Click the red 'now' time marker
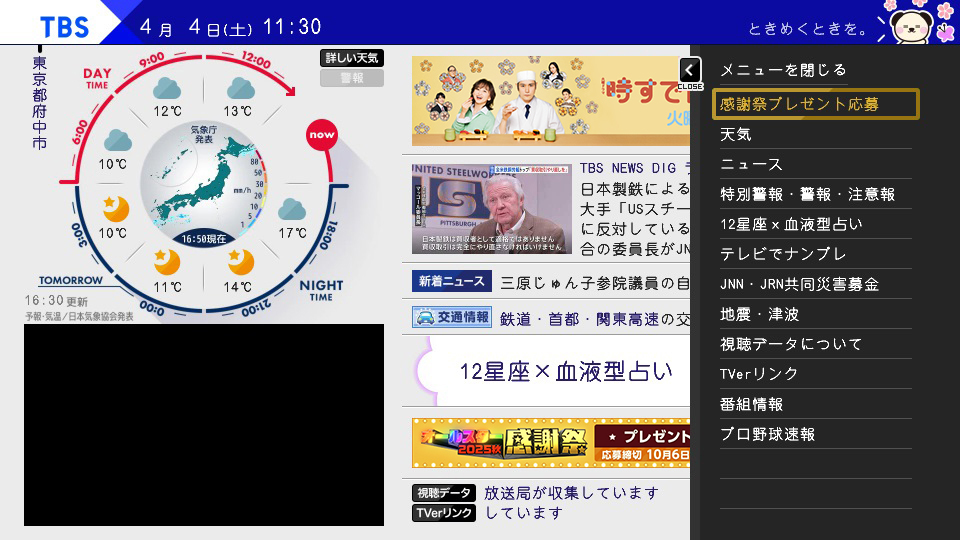960x540 pixels. click(321, 134)
